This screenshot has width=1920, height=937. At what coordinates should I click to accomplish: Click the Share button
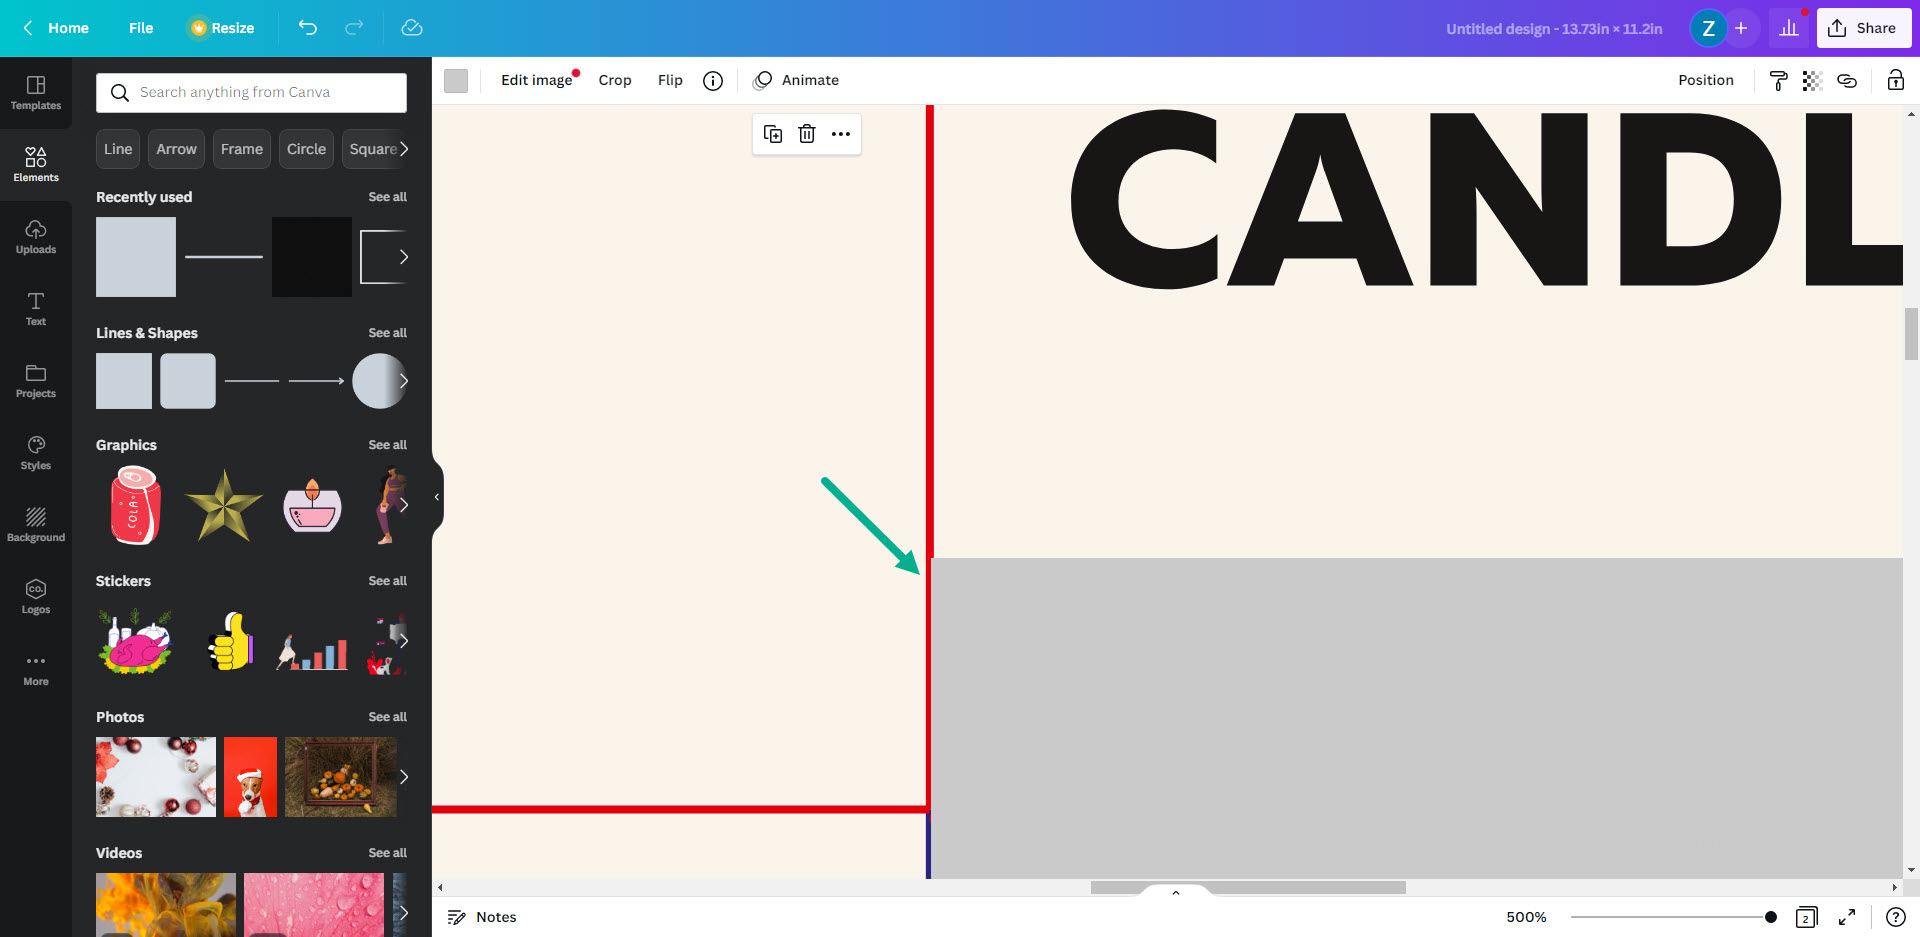pos(1863,28)
